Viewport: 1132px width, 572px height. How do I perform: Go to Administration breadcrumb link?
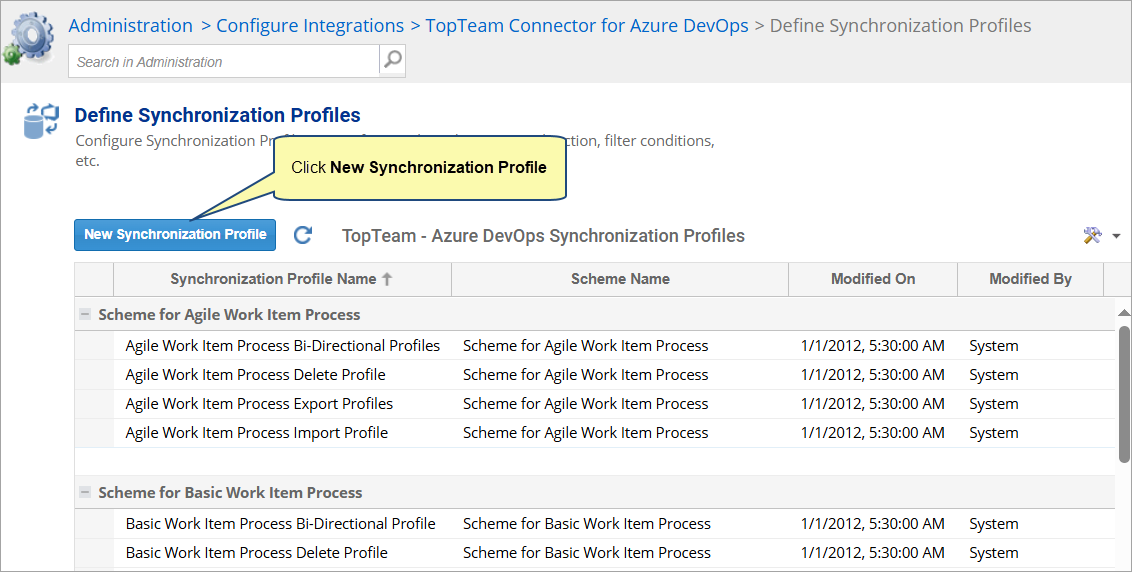[x=130, y=26]
